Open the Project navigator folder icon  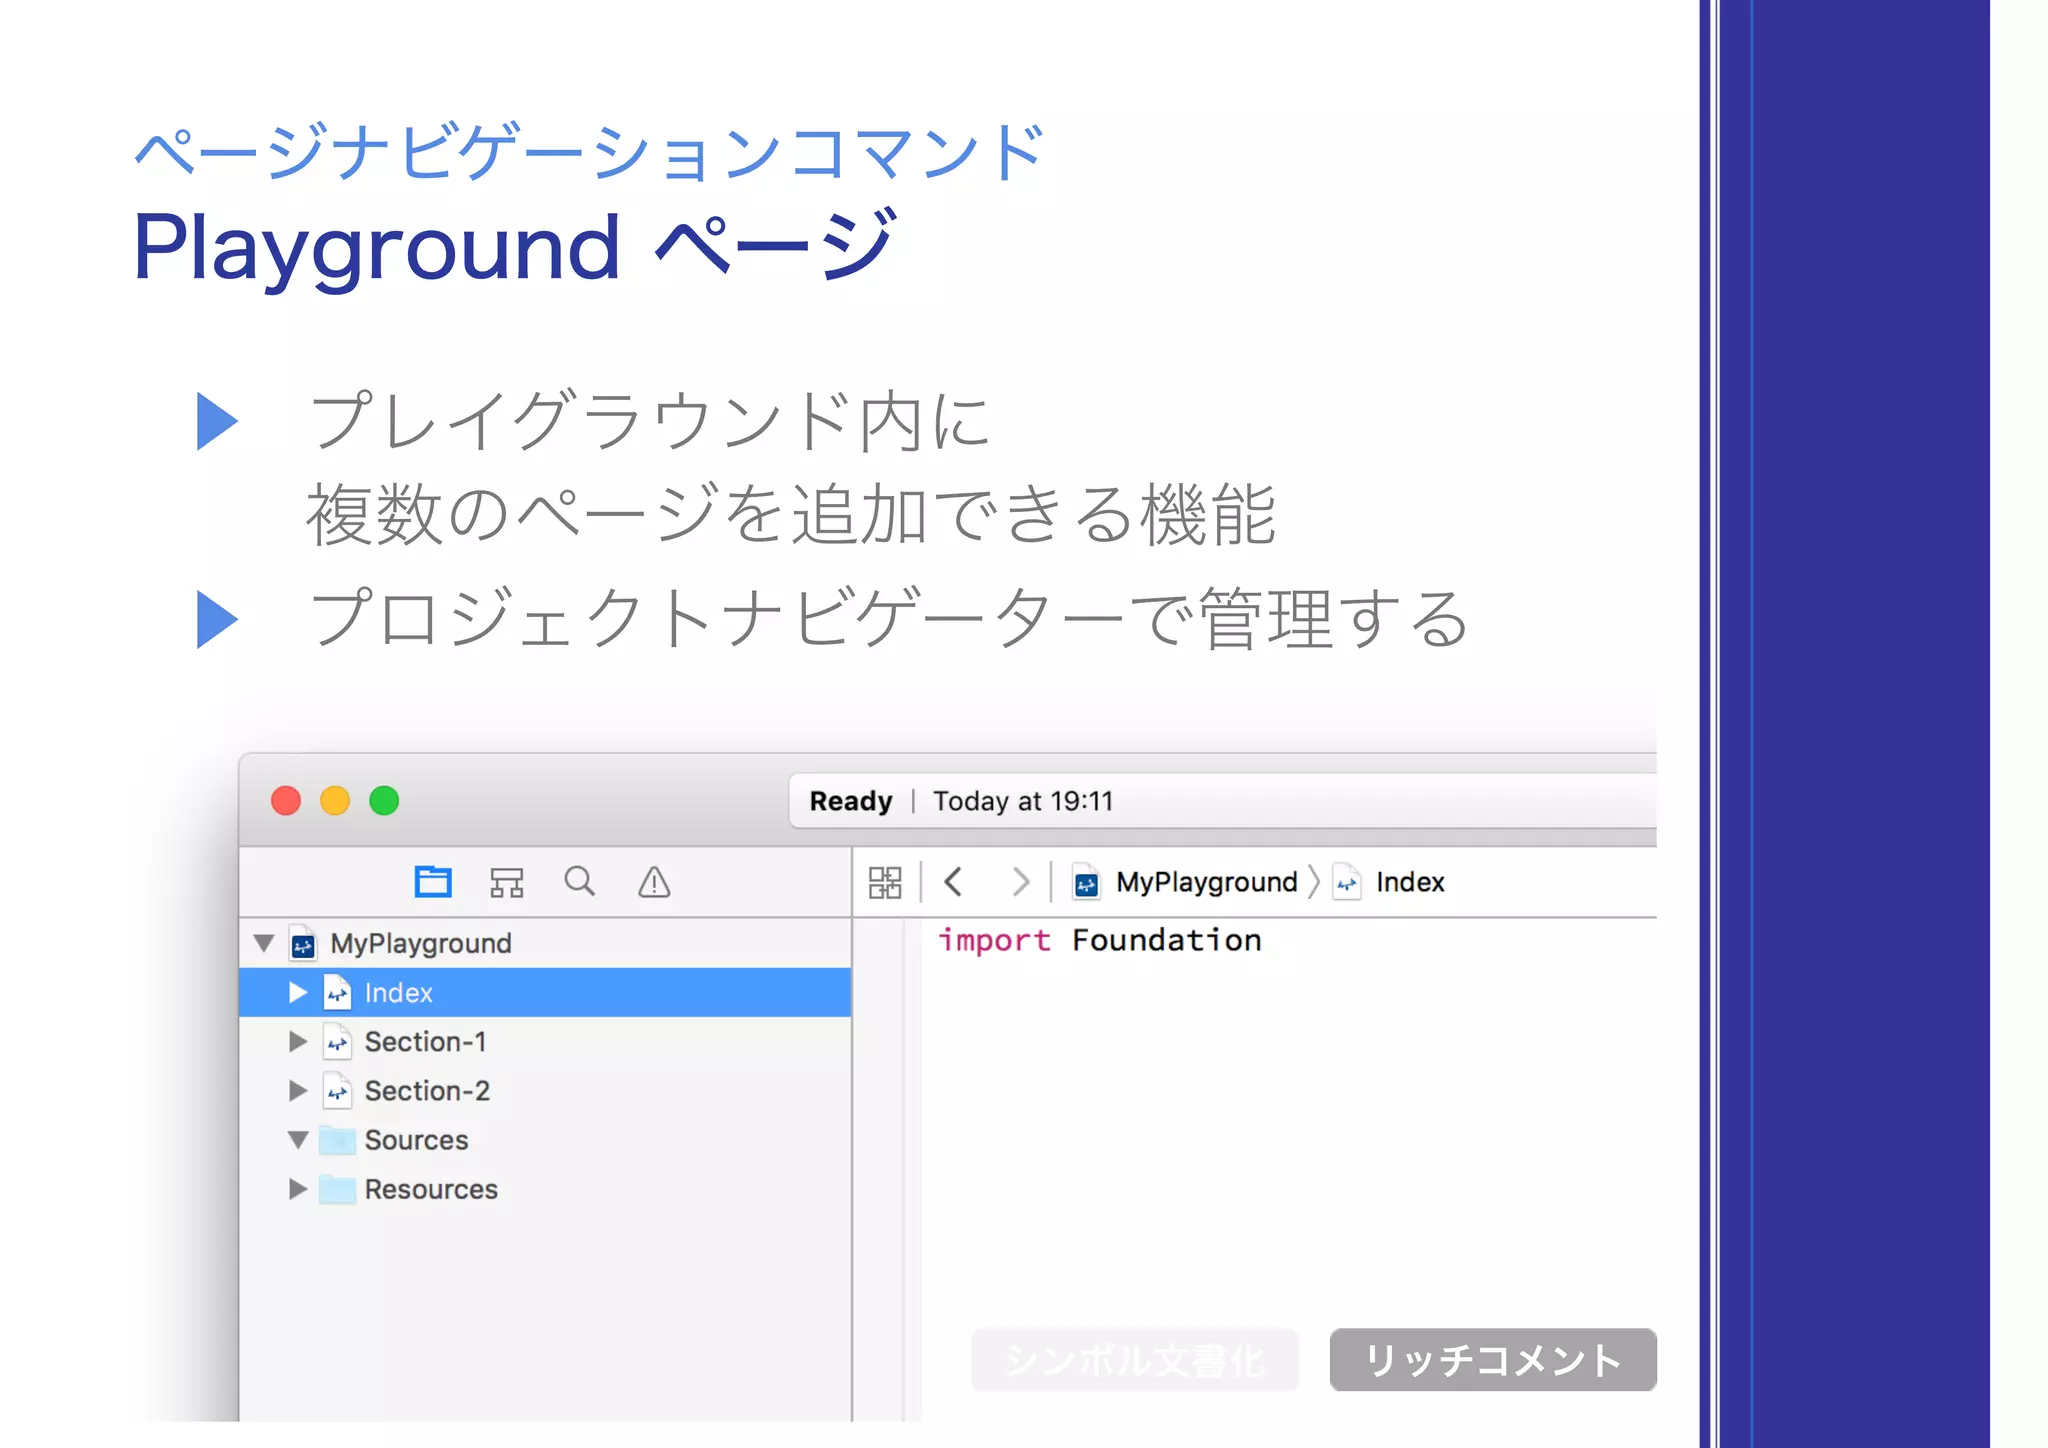point(432,882)
